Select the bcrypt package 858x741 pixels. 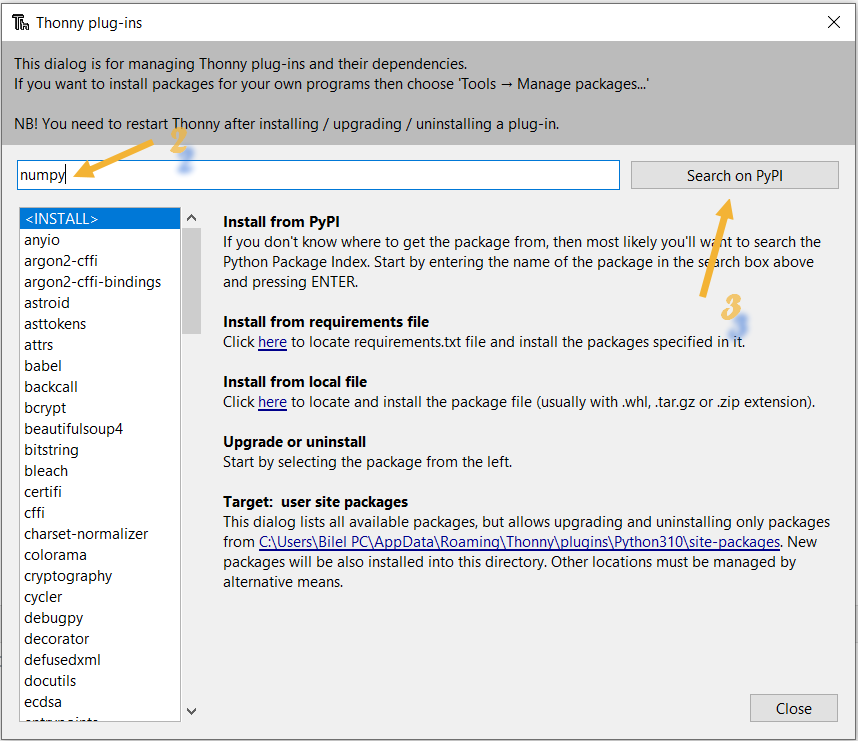pos(100,408)
